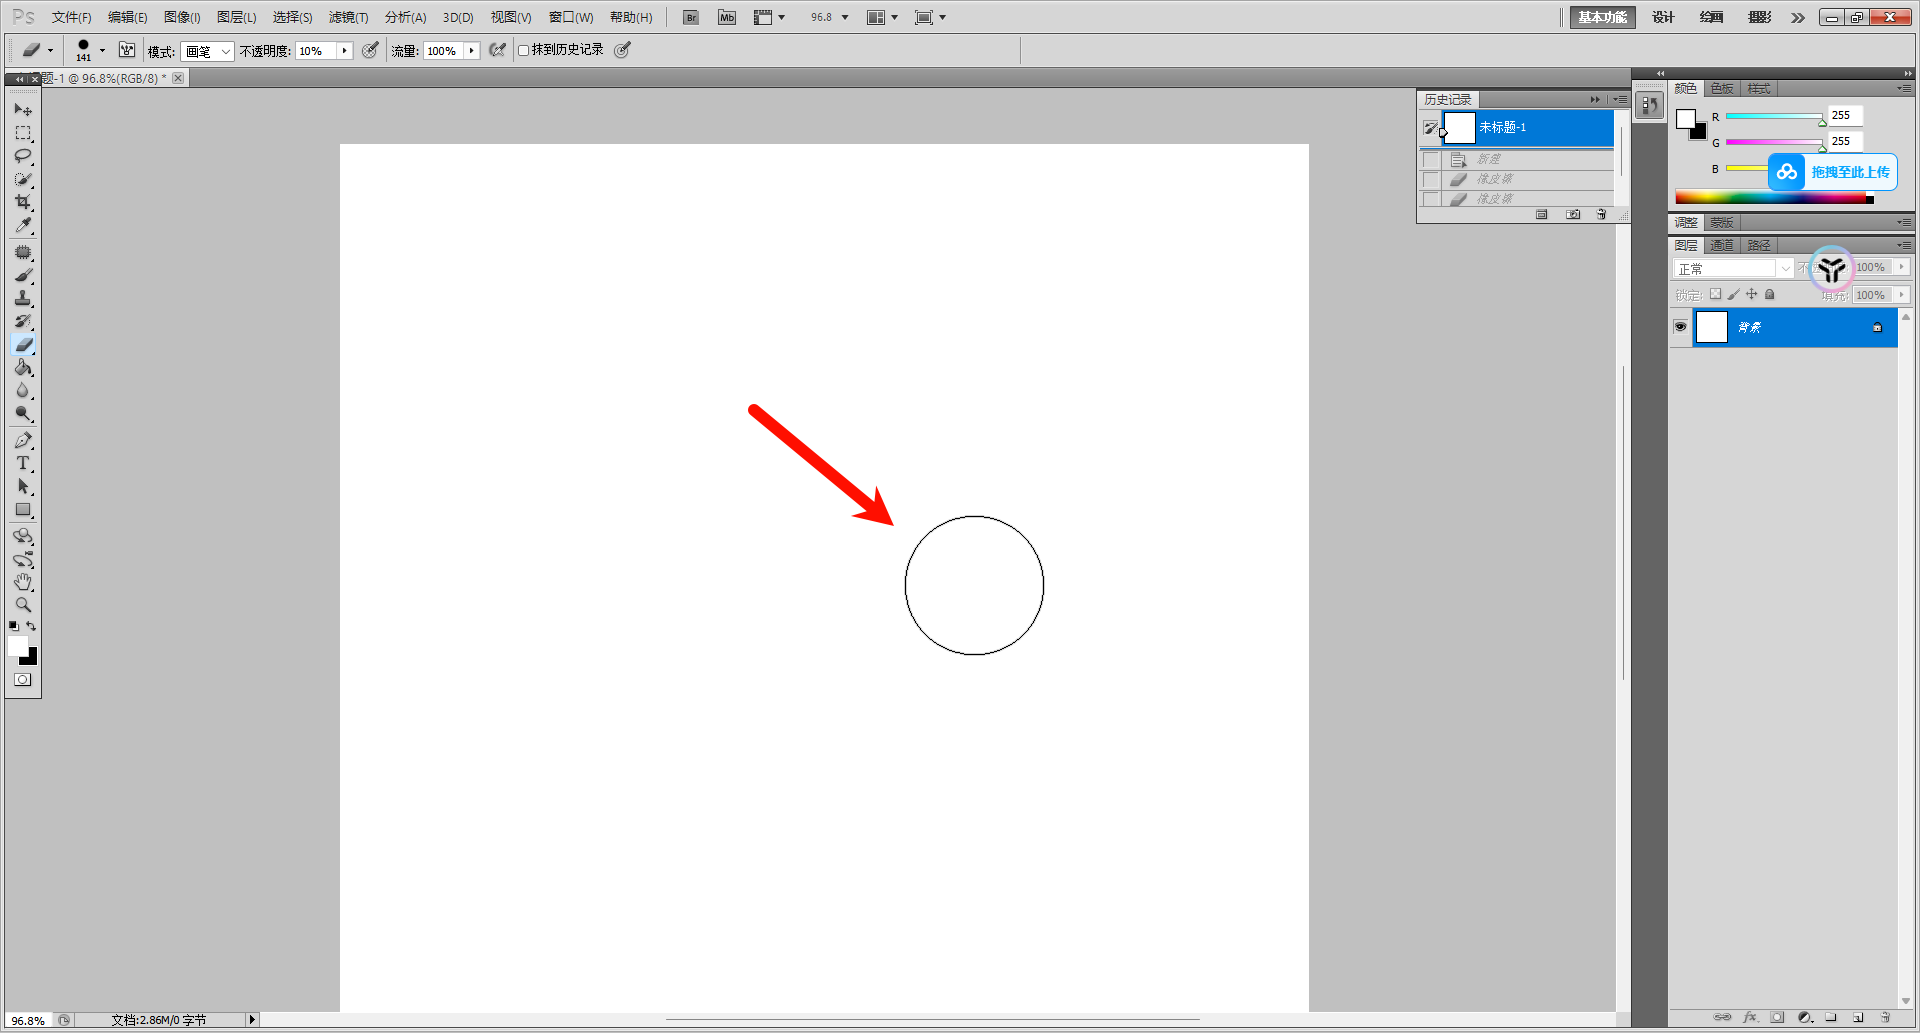Reset default foreground and background colors
Image resolution: width=1920 pixels, height=1033 pixels.
coord(14,626)
